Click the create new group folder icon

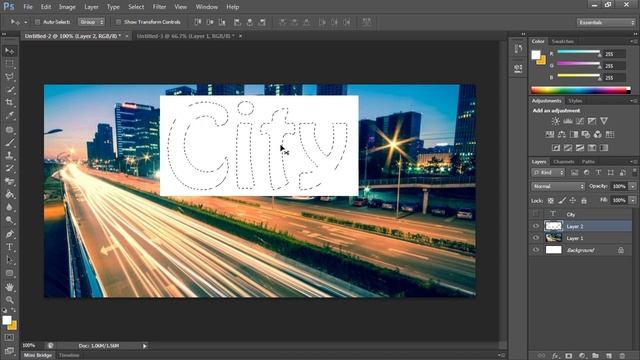pyautogui.click(x=595, y=356)
